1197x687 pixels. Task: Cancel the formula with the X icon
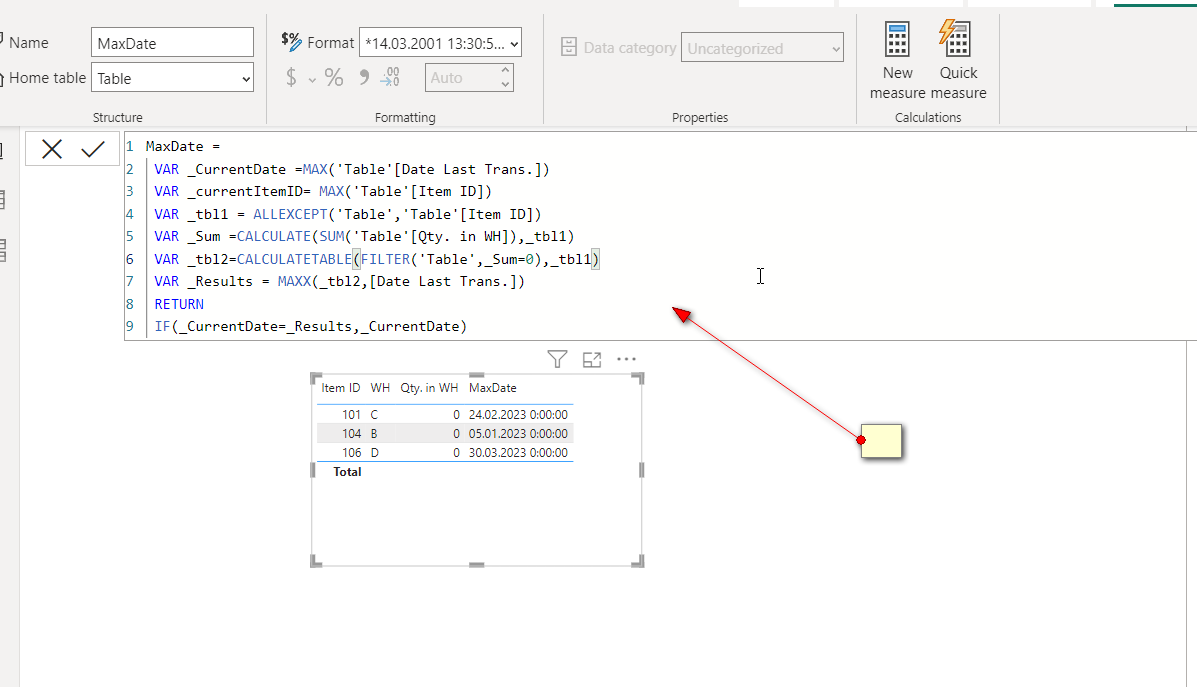(52, 149)
